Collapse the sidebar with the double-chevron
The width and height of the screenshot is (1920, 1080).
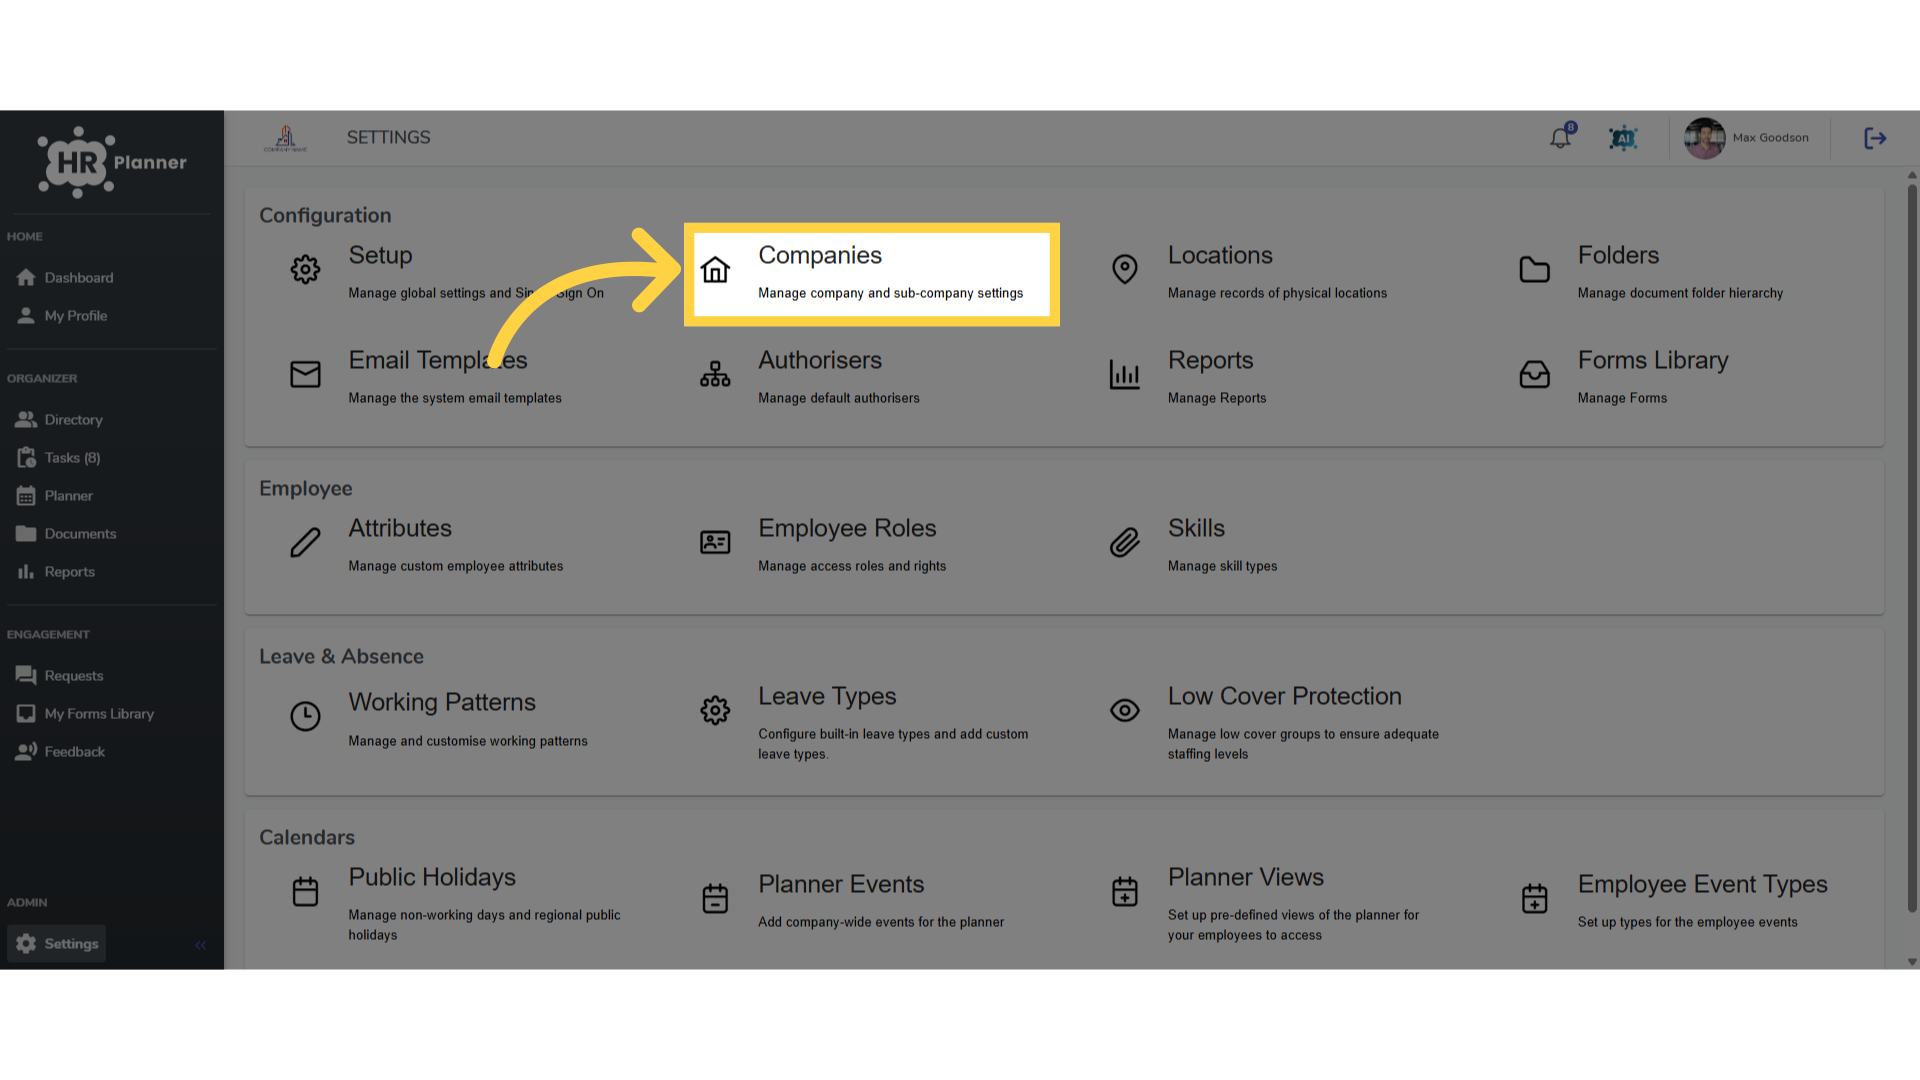(200, 945)
